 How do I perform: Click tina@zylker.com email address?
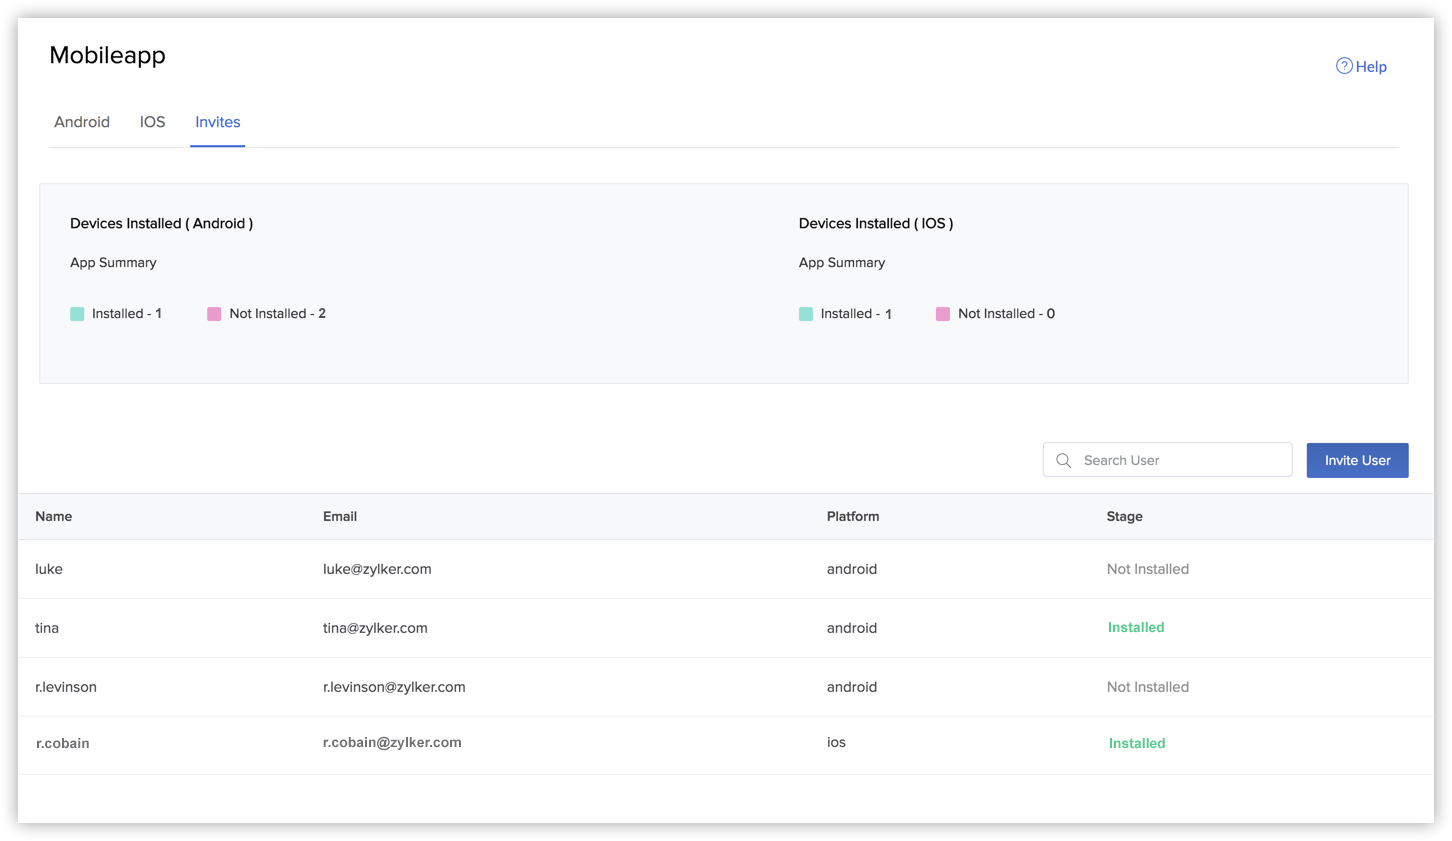tap(375, 628)
